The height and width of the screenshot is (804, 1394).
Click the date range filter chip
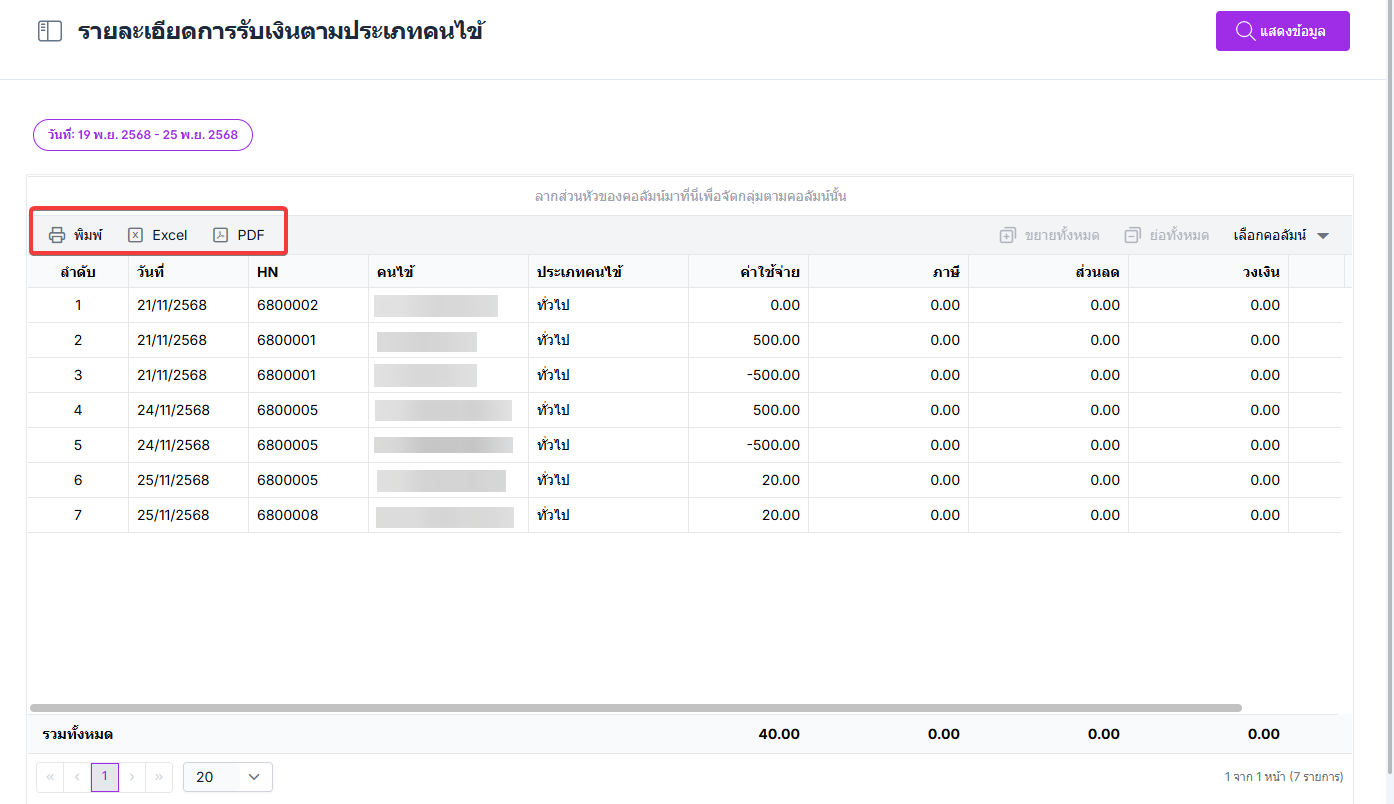143,135
